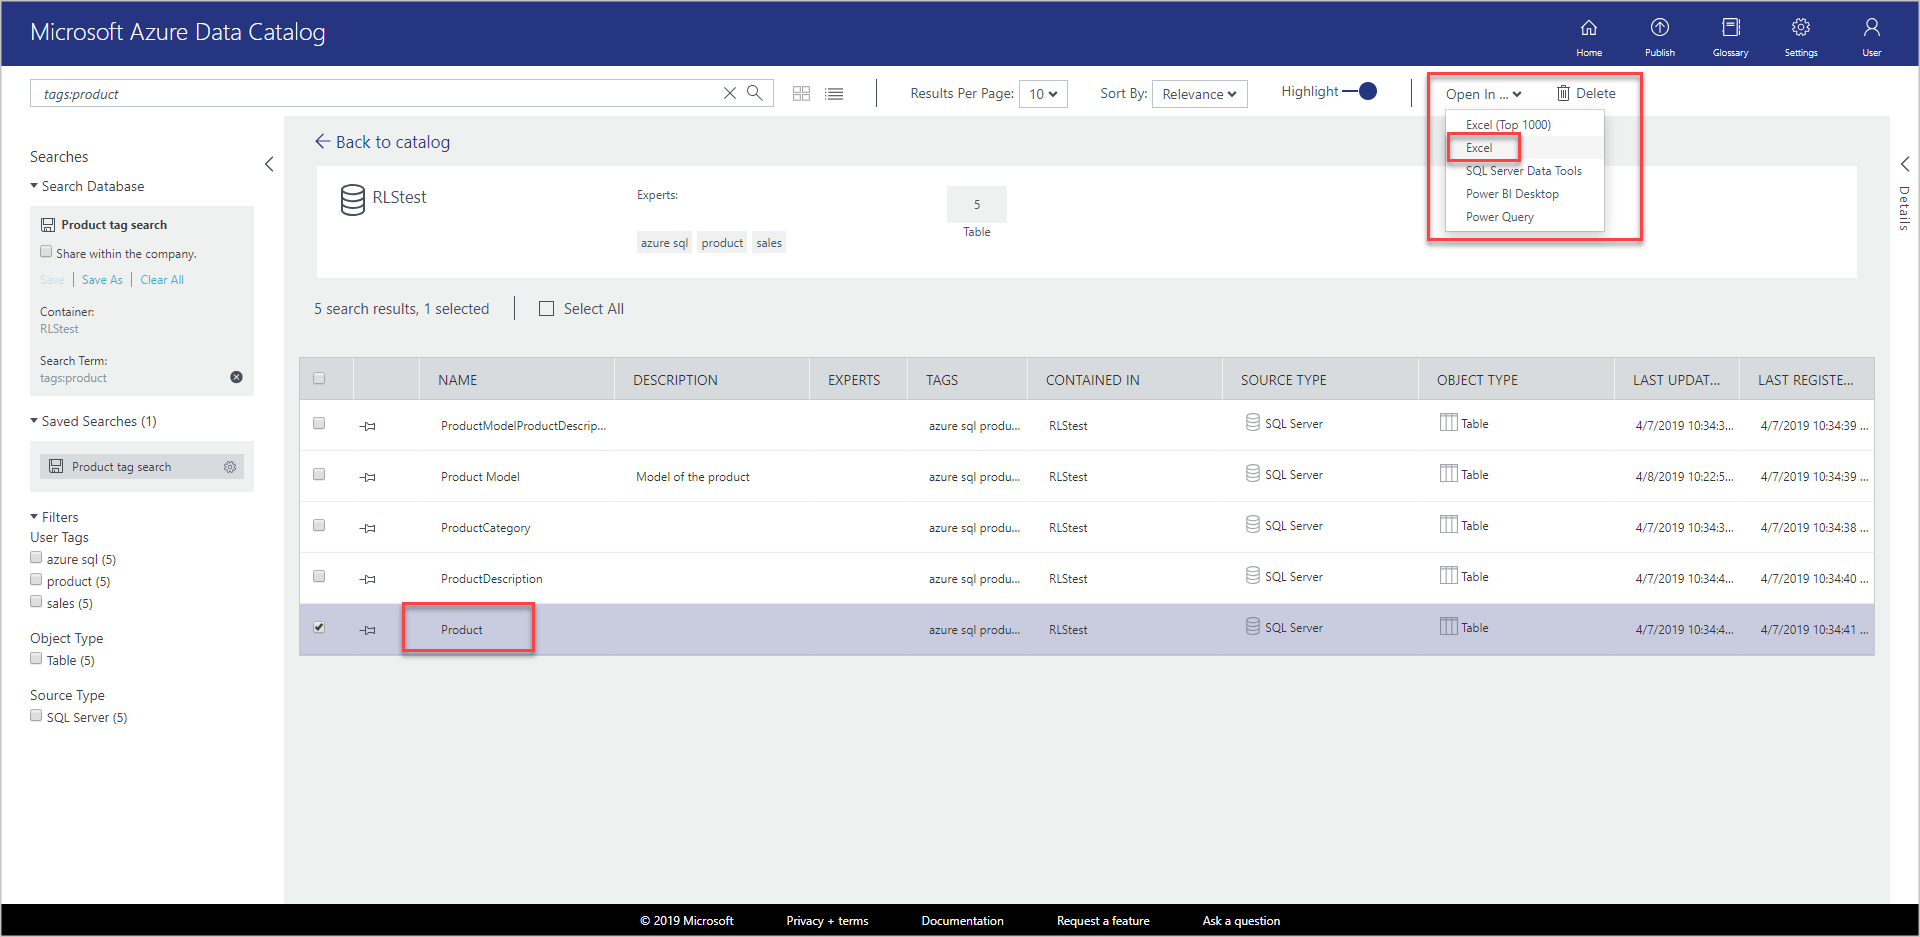Click the Back to catalog link

[x=382, y=142]
